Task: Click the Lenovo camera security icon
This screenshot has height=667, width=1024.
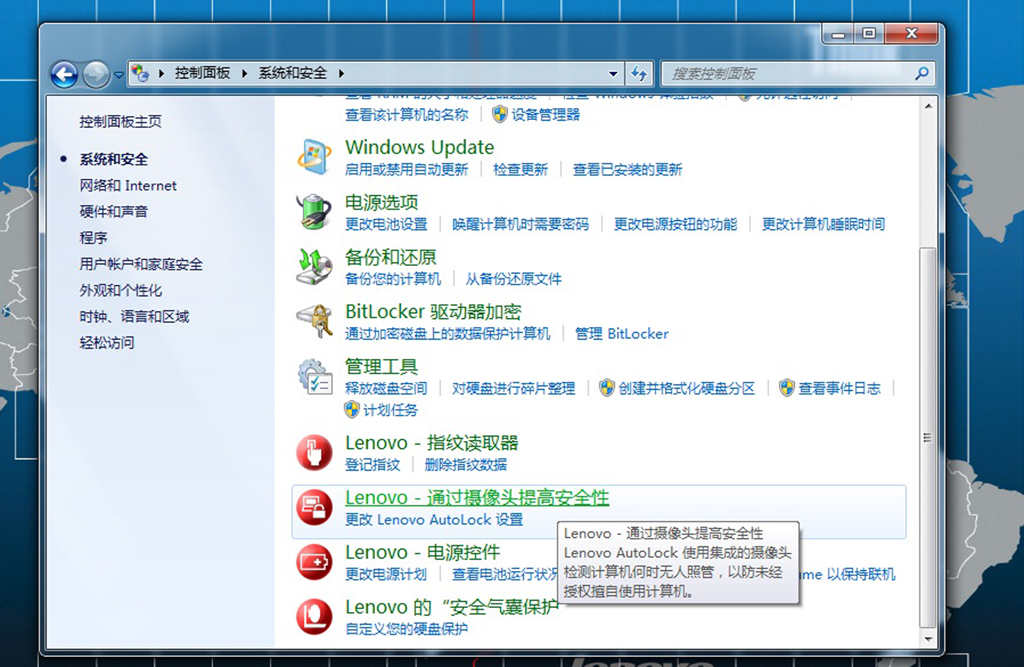Action: [x=314, y=507]
